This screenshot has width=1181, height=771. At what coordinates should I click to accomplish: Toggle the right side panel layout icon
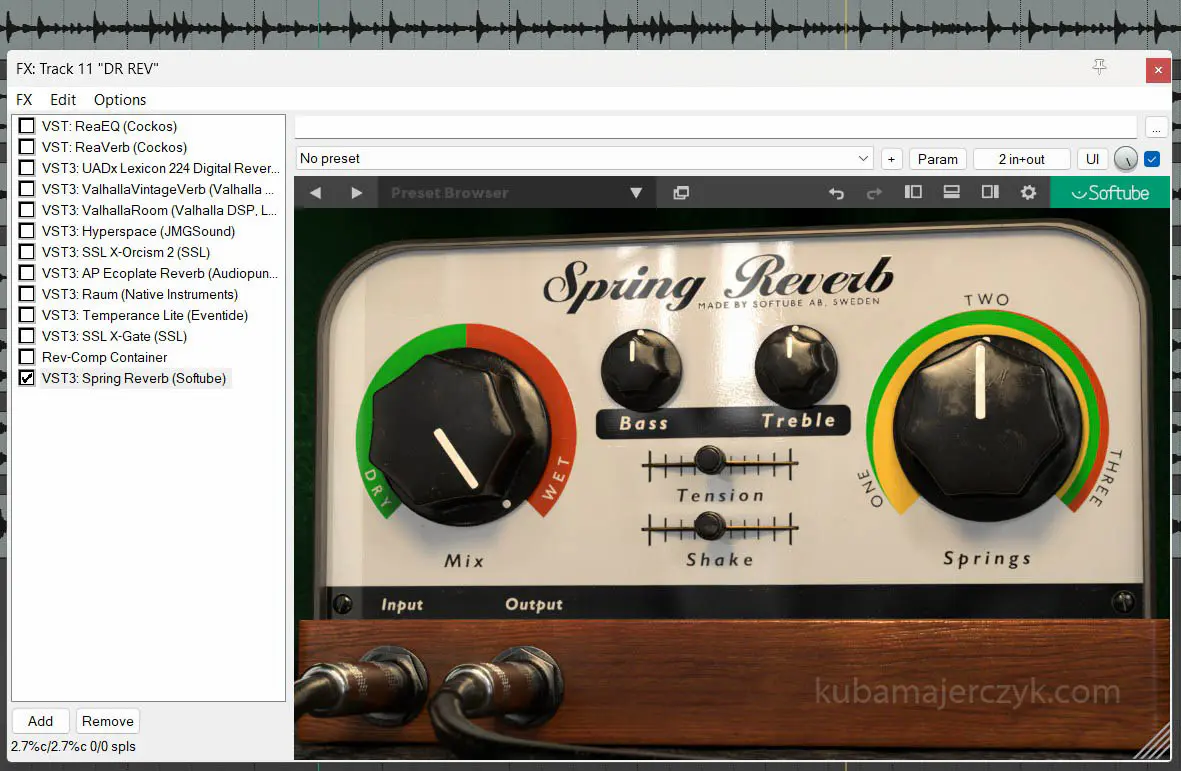click(990, 192)
